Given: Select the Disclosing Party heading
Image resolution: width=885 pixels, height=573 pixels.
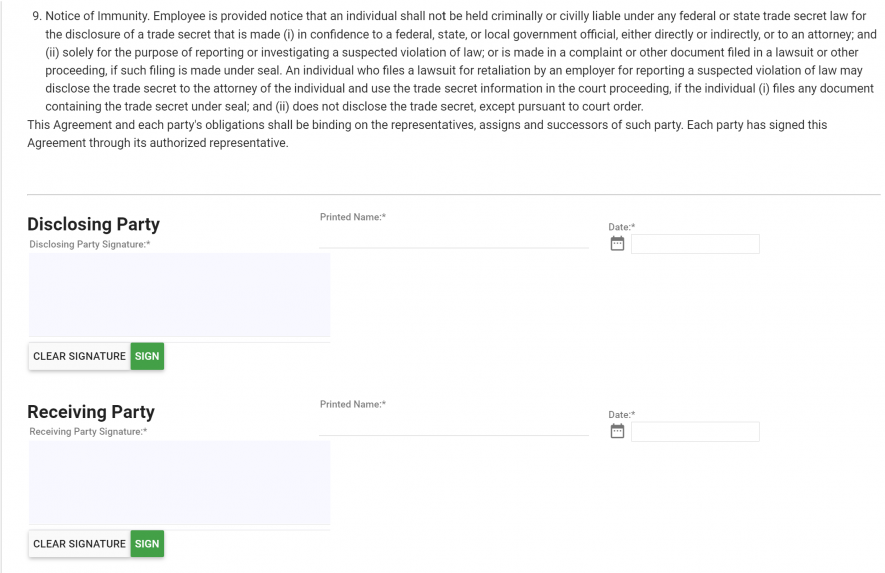Looking at the screenshot, I should coord(93,224).
